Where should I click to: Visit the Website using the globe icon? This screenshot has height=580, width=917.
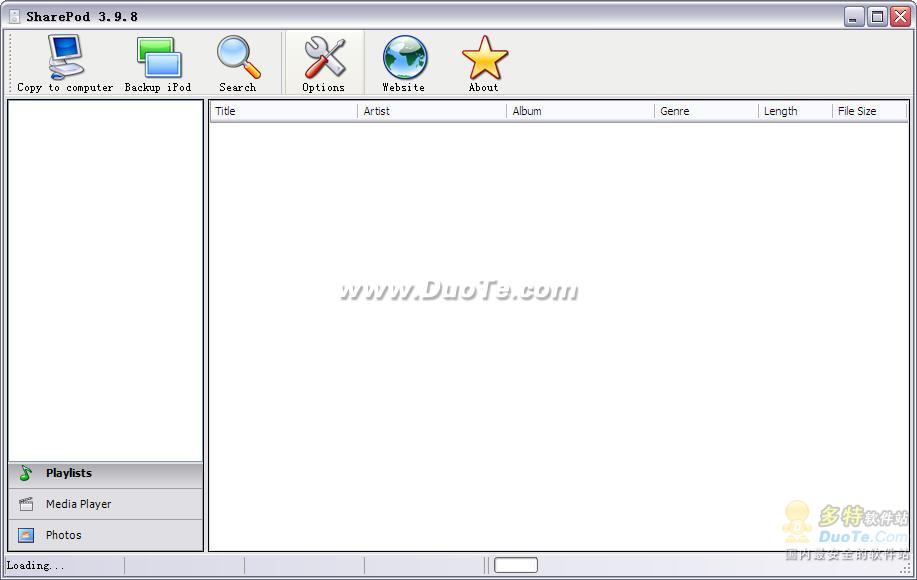[404, 58]
